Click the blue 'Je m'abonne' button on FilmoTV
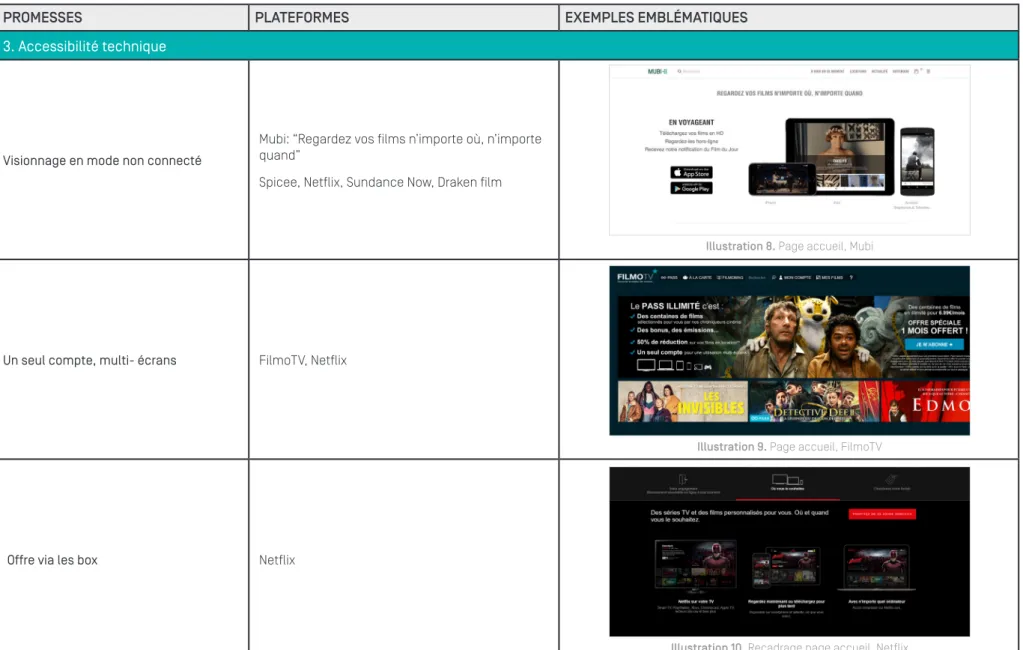Viewport: 1023px width, 650px height. coord(934,344)
